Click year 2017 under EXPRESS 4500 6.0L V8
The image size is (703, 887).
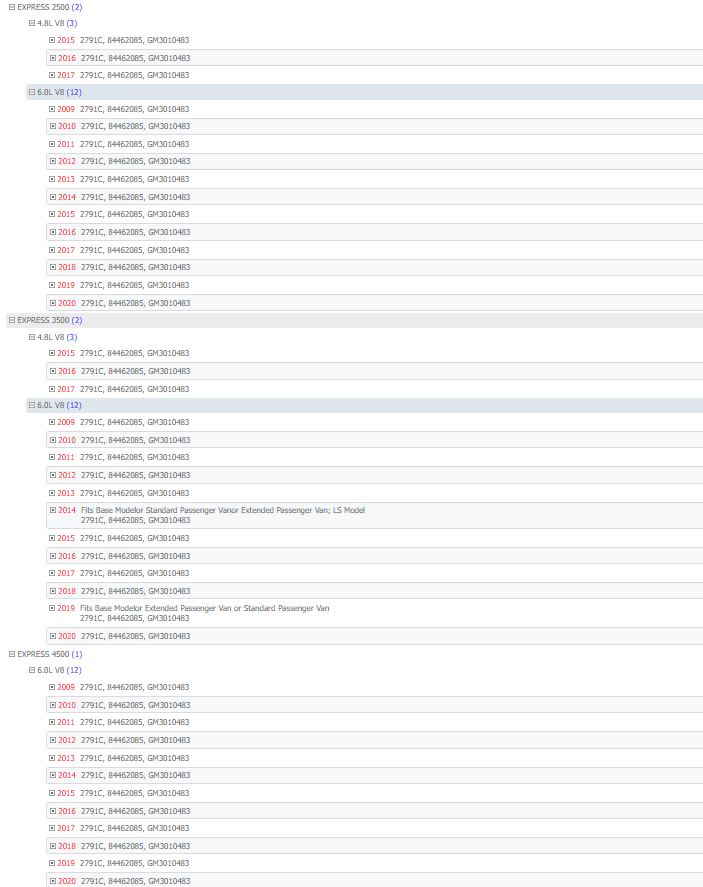[x=66, y=828]
